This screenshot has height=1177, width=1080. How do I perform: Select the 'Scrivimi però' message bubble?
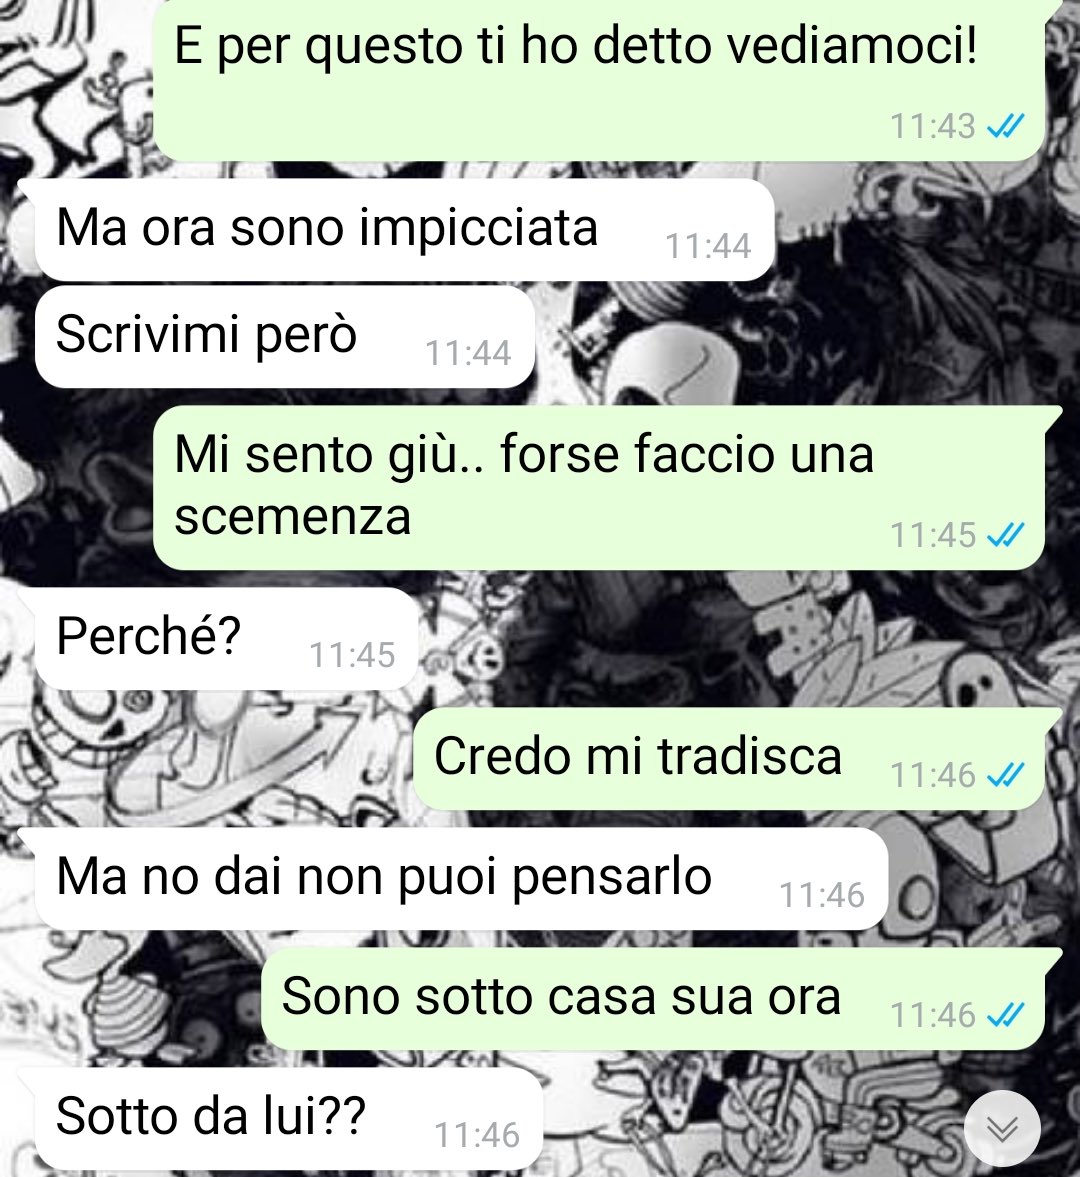click(284, 336)
